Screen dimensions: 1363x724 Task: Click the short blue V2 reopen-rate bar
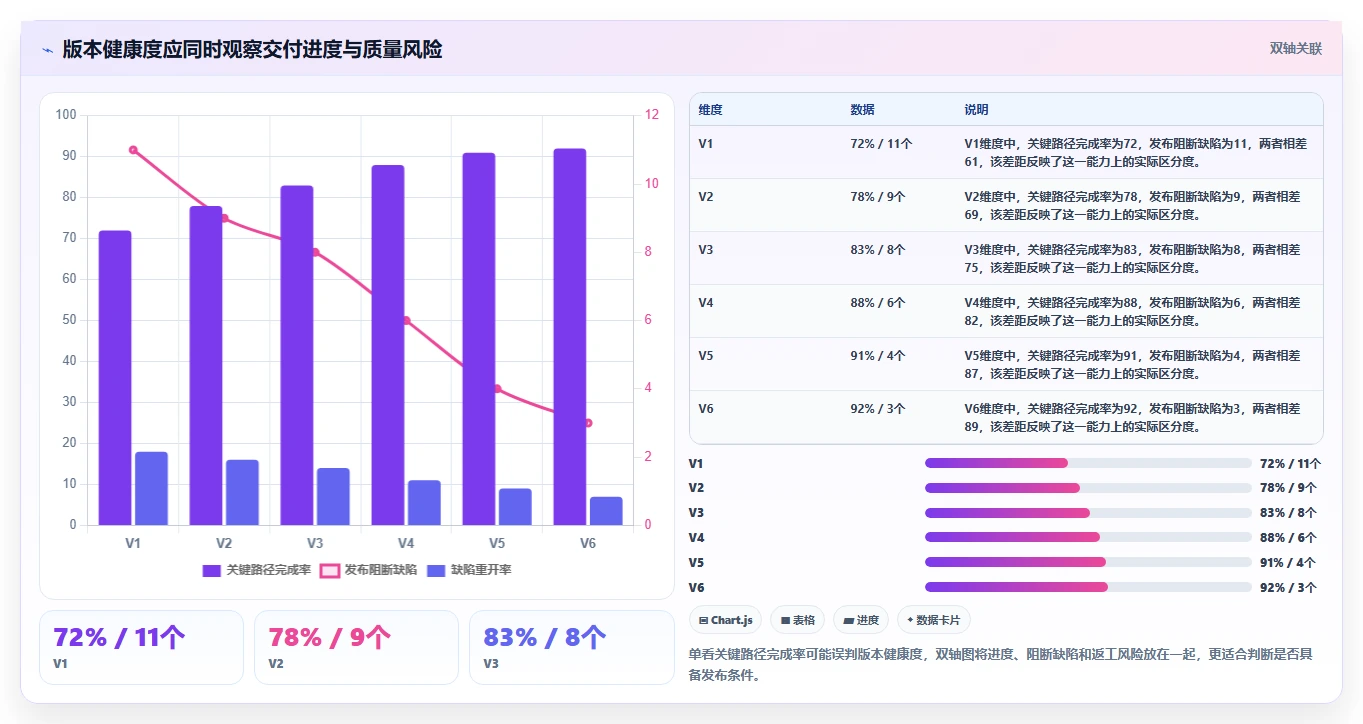[242, 492]
